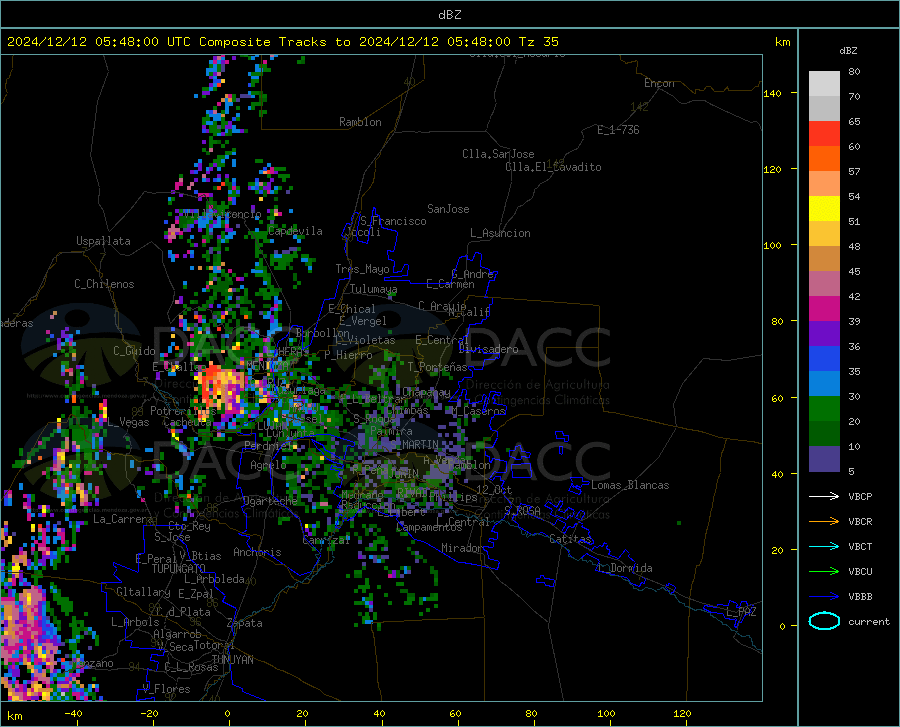Click the cyan VBCT arrow in legend
This screenshot has width=900, height=727.
click(x=824, y=546)
